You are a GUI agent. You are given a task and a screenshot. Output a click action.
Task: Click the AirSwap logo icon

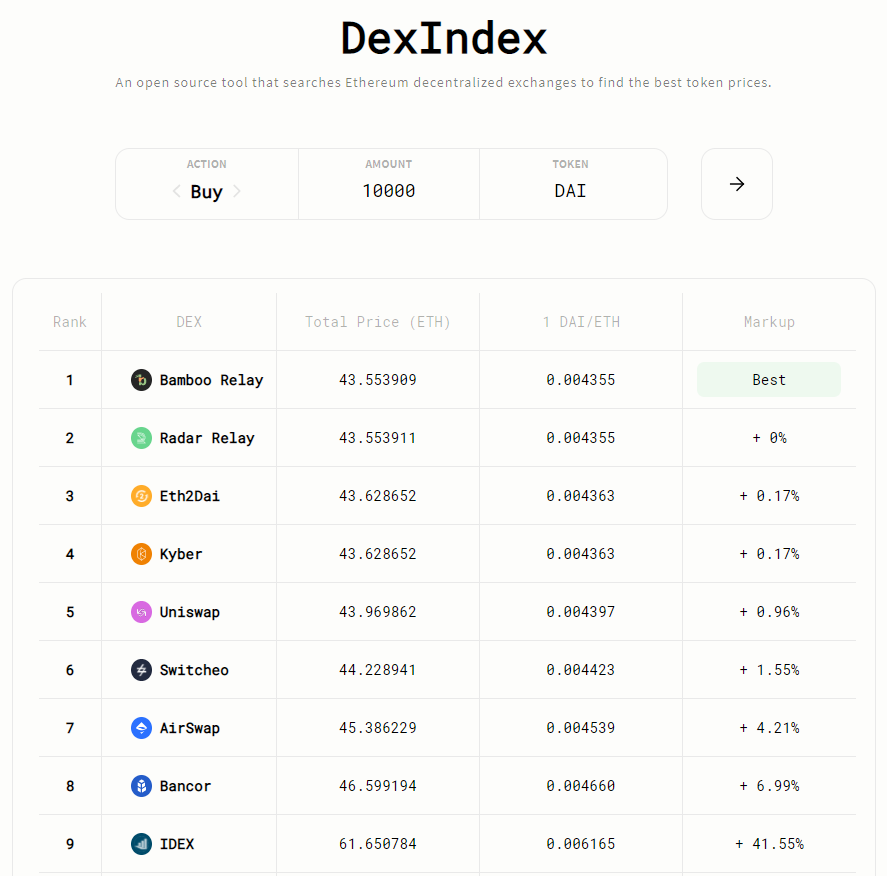tap(141, 728)
